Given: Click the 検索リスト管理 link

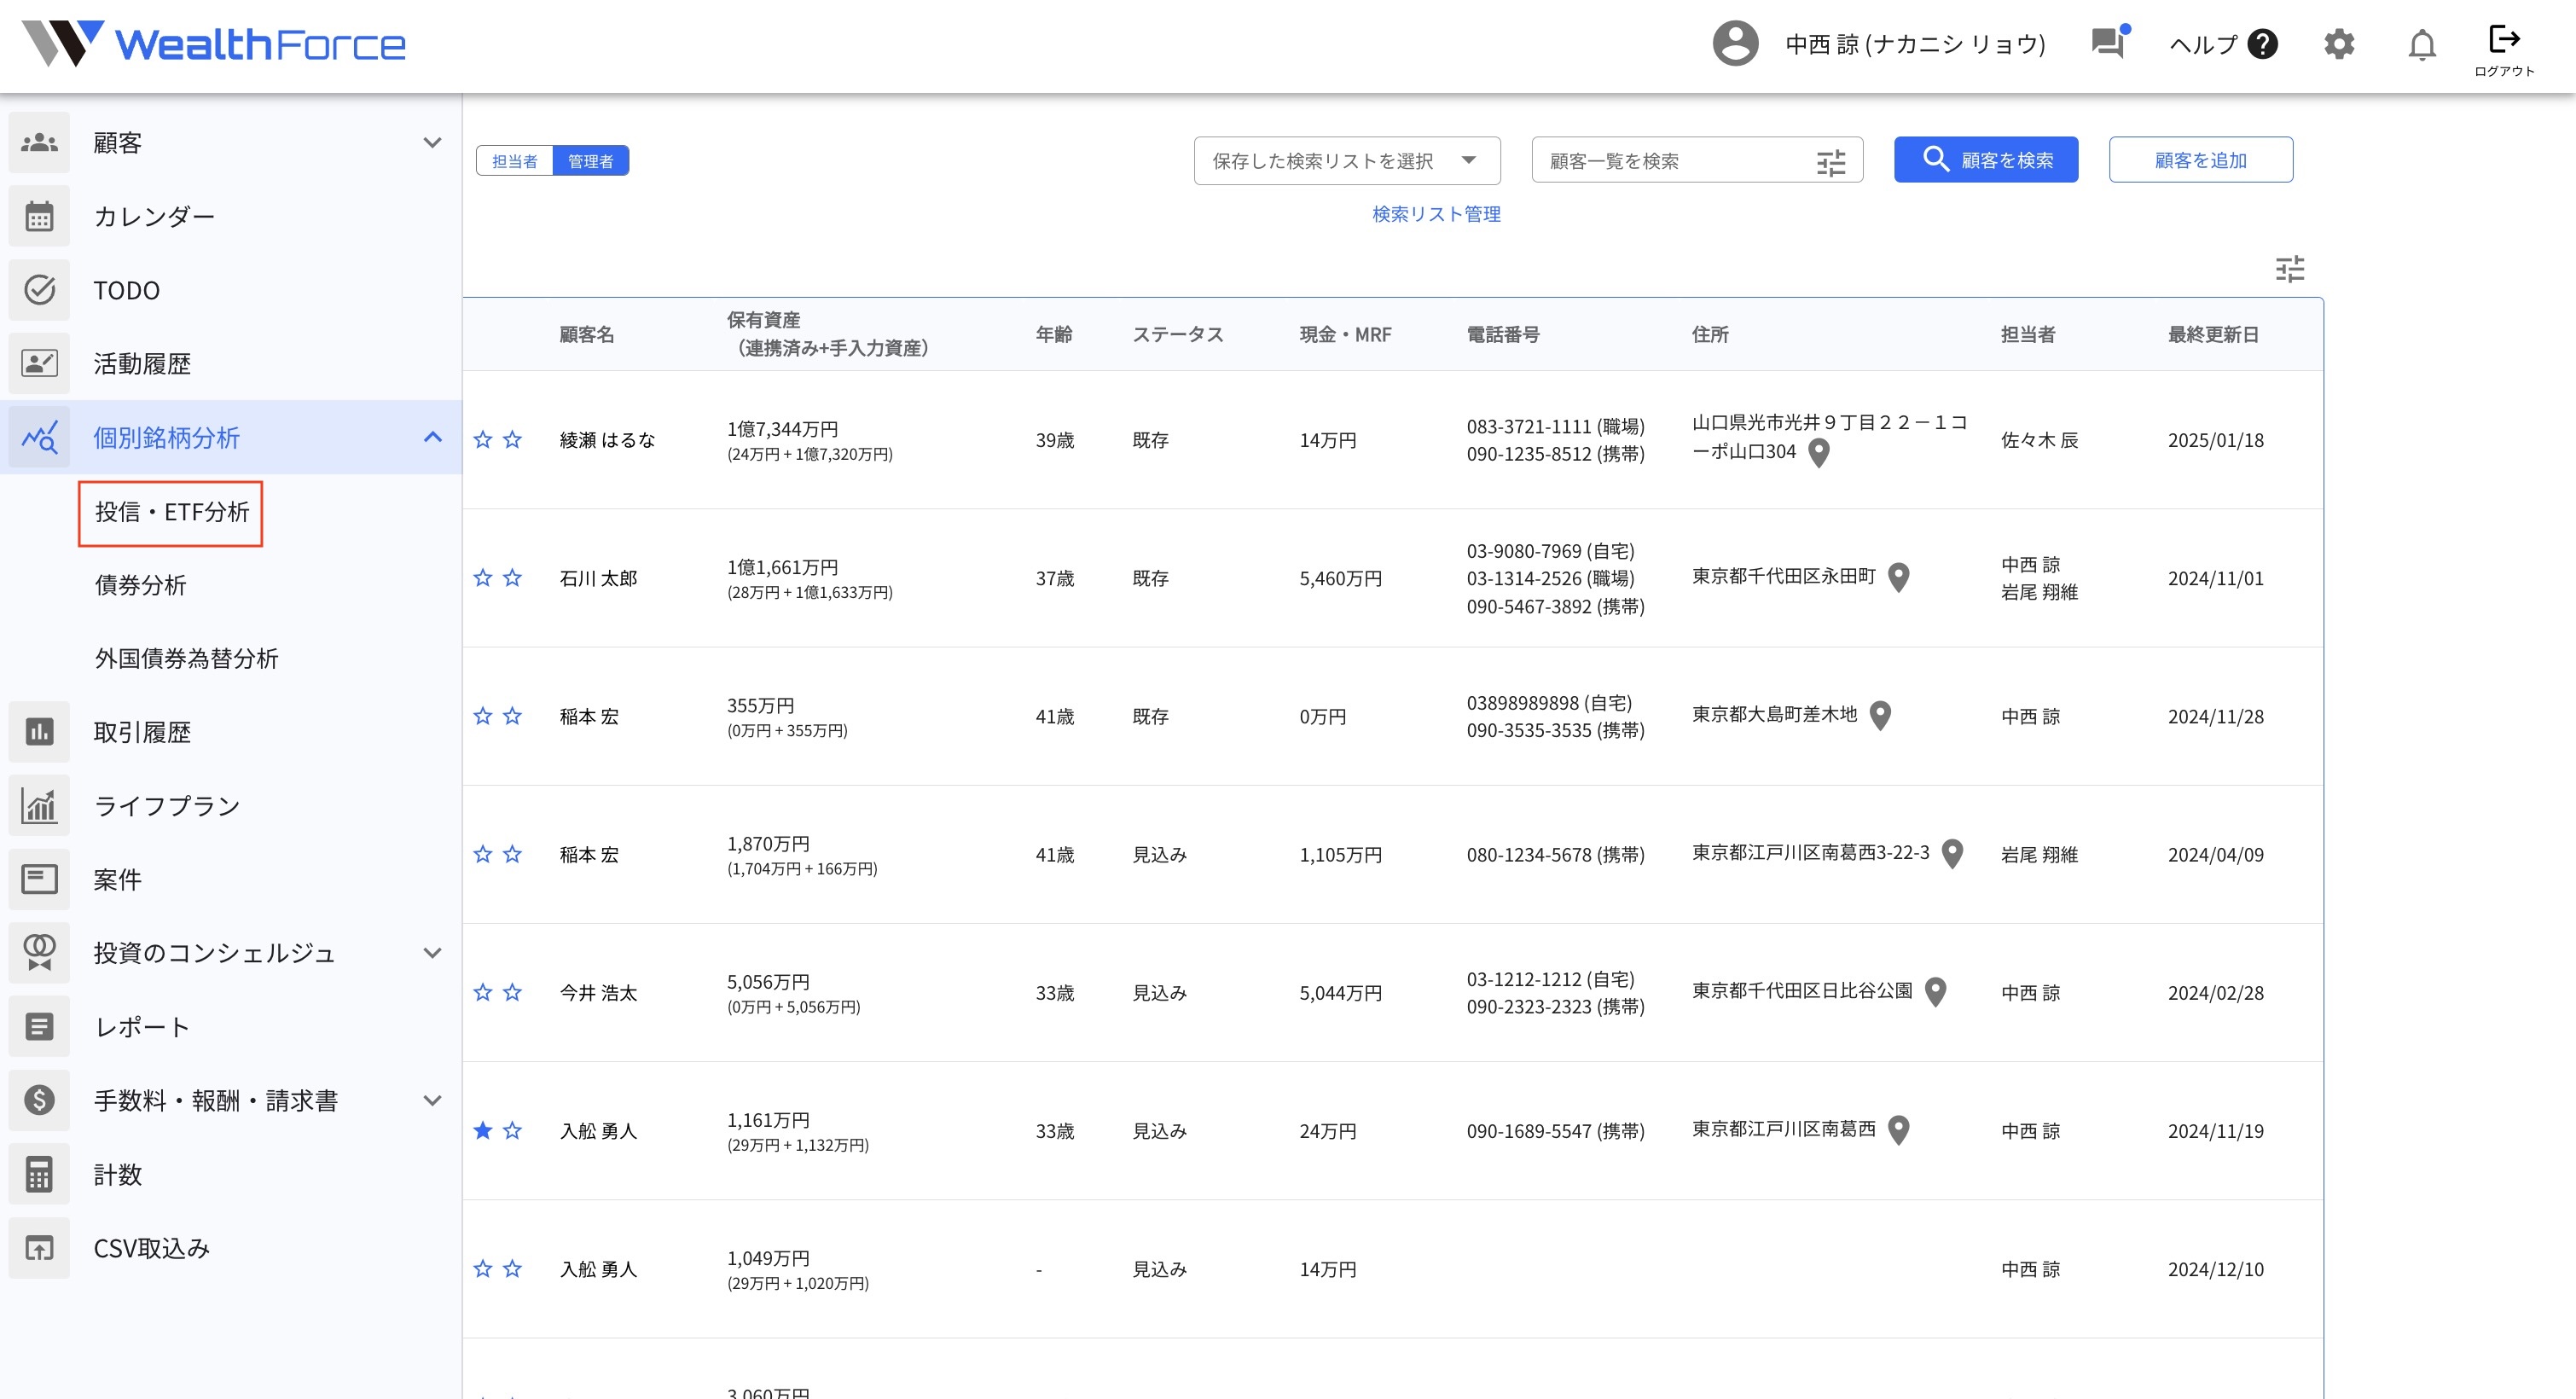Looking at the screenshot, I should click(x=1435, y=214).
